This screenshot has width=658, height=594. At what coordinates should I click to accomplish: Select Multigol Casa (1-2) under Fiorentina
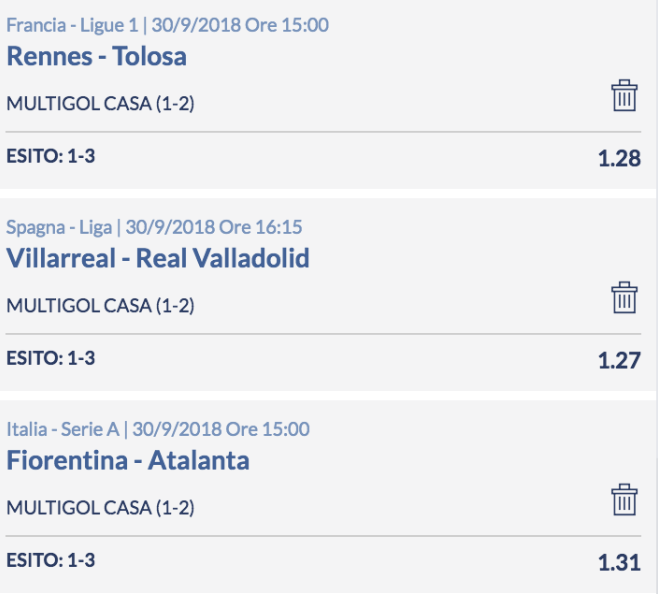coord(100,508)
